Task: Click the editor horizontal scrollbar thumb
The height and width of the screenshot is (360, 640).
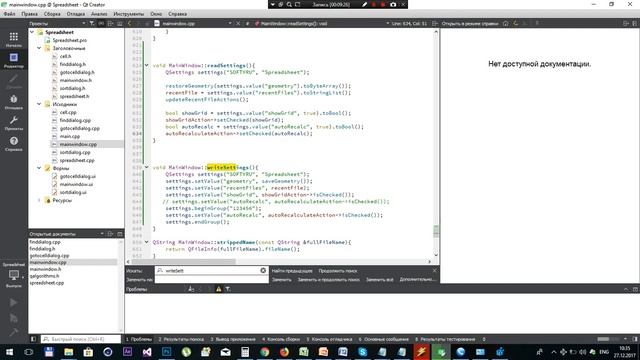Action: click(184, 261)
